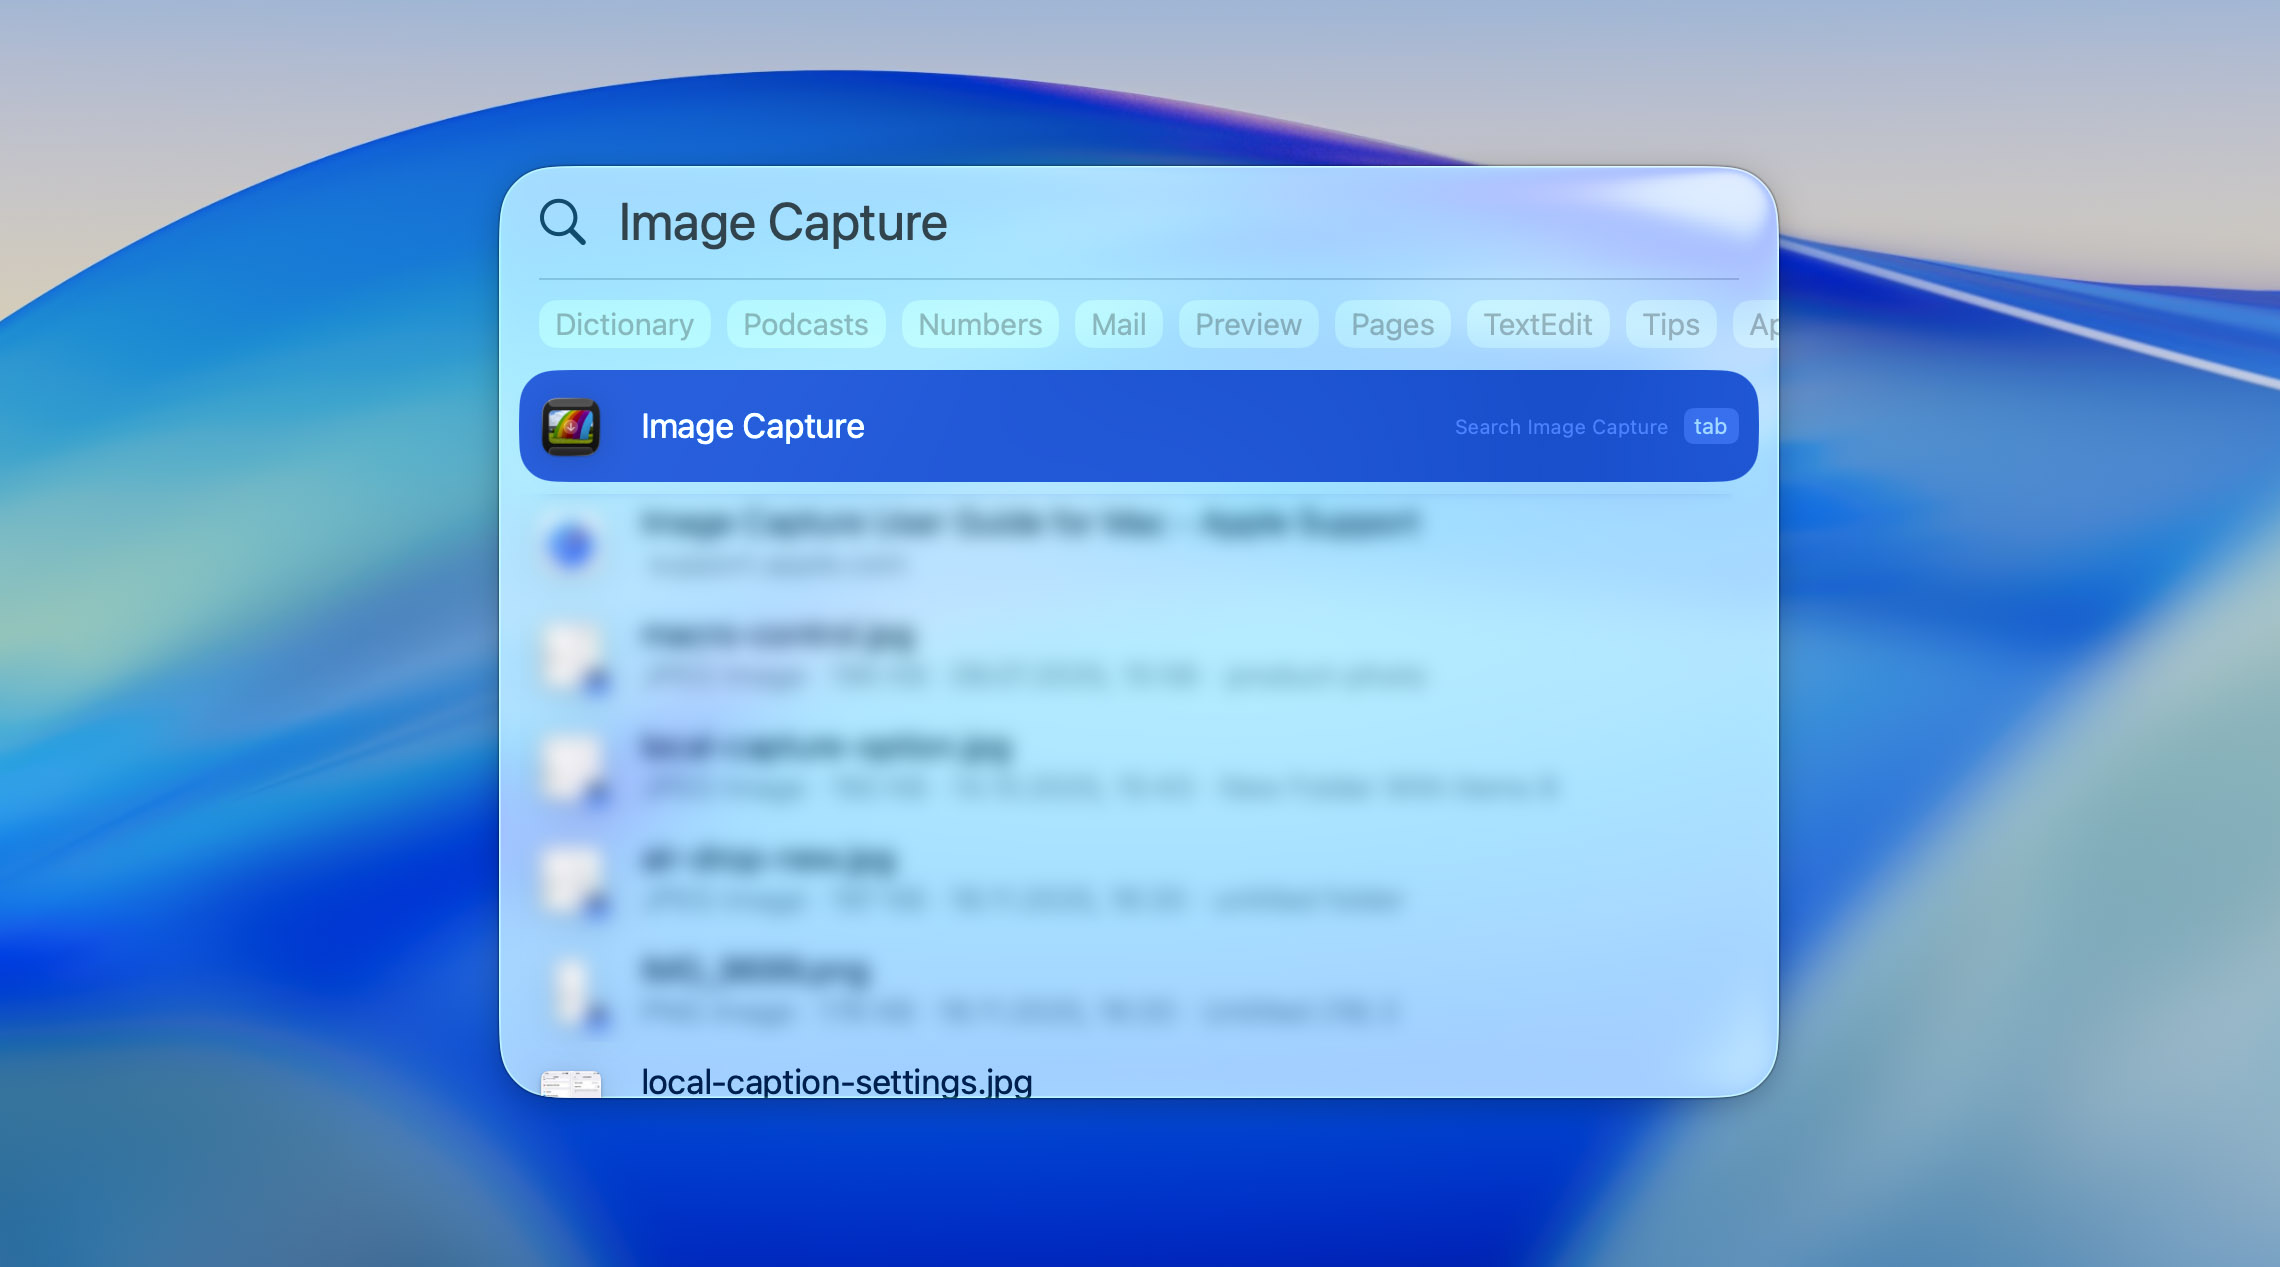Switch to the Mail filter chip
This screenshot has width=2280, height=1267.
[x=1117, y=324]
